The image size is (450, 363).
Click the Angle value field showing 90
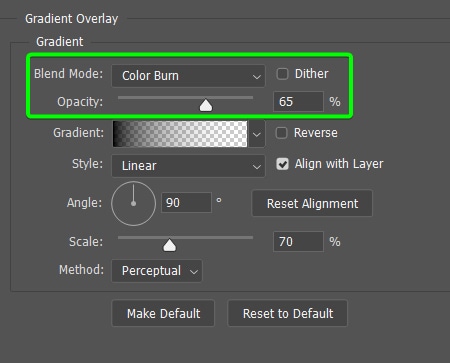186,202
